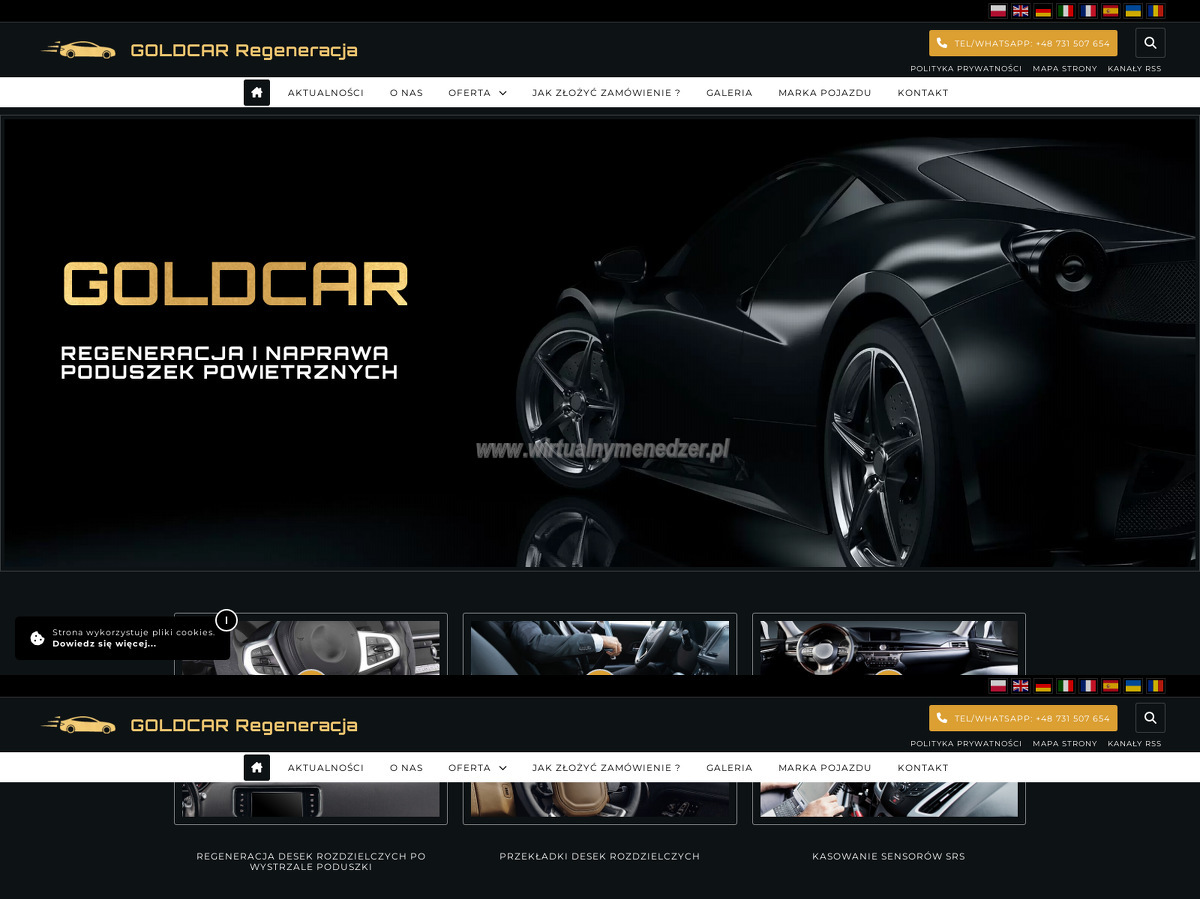Switch to Polish via flag in top header

coord(997,11)
